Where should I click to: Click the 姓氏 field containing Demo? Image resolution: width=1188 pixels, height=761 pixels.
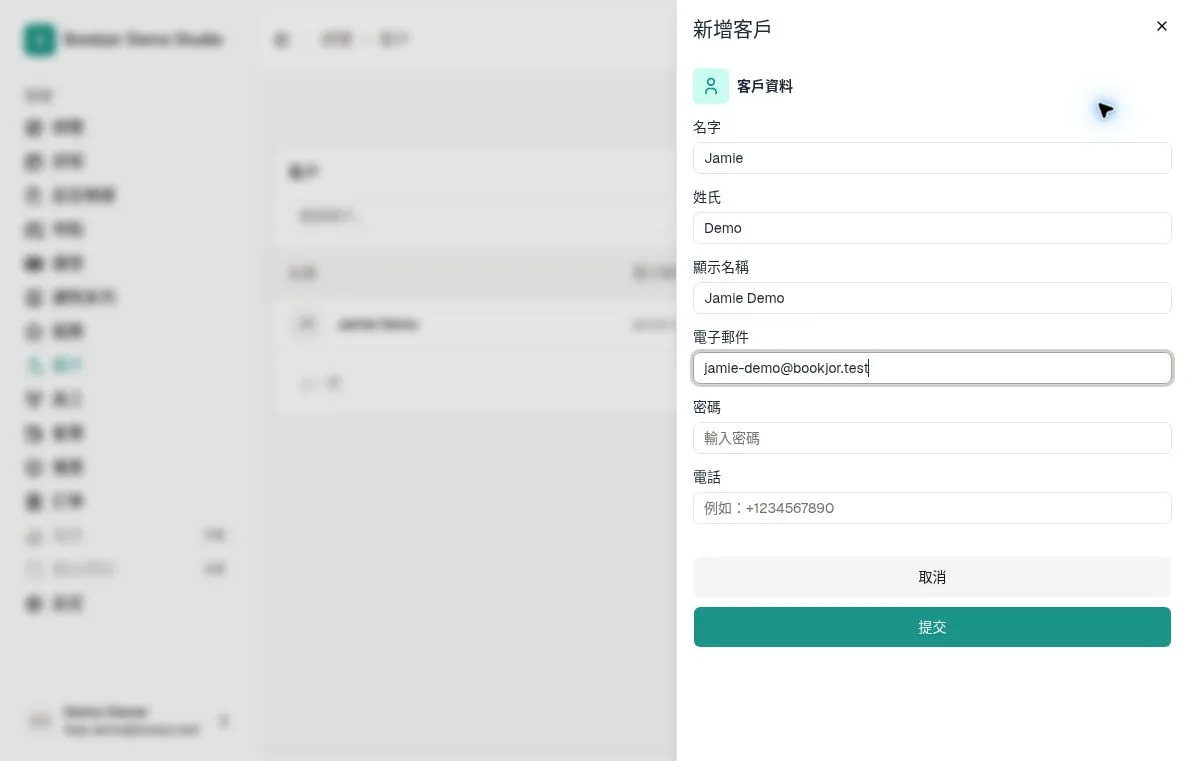coord(932,228)
